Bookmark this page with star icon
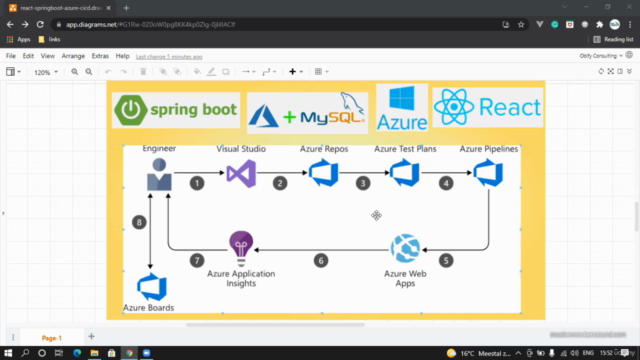 (521, 24)
